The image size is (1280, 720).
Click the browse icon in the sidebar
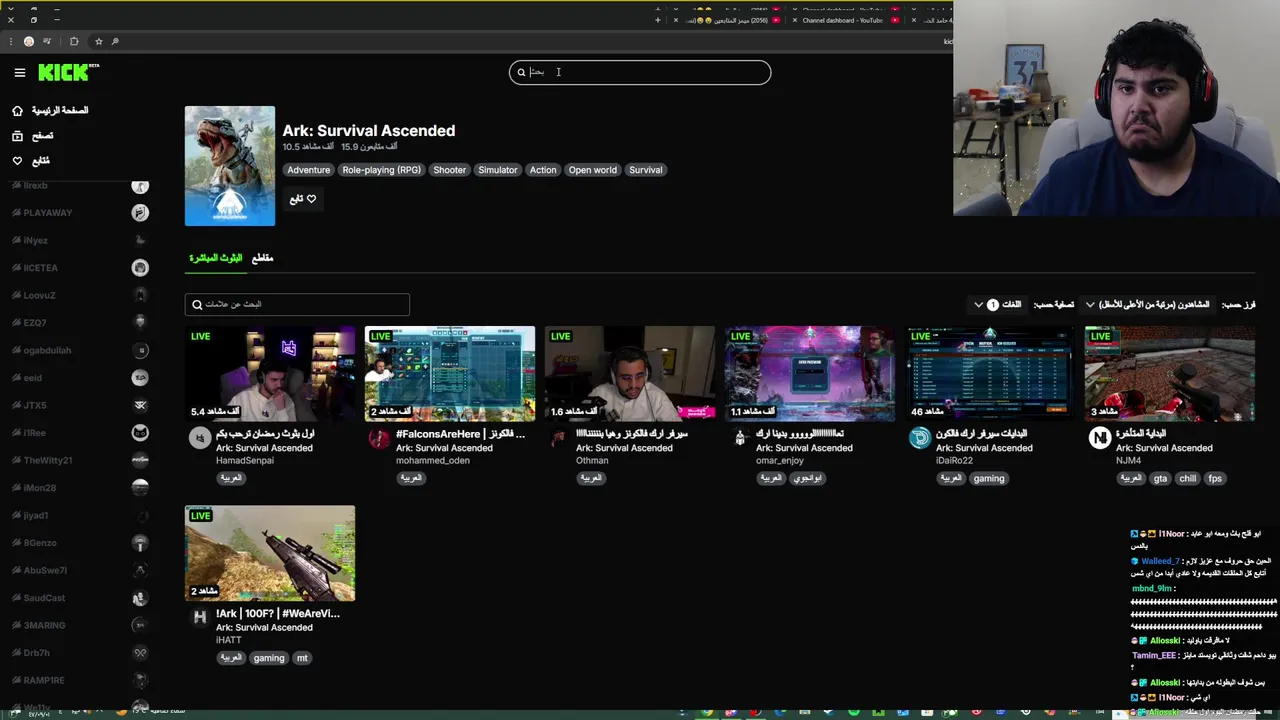pyautogui.click(x=17, y=135)
